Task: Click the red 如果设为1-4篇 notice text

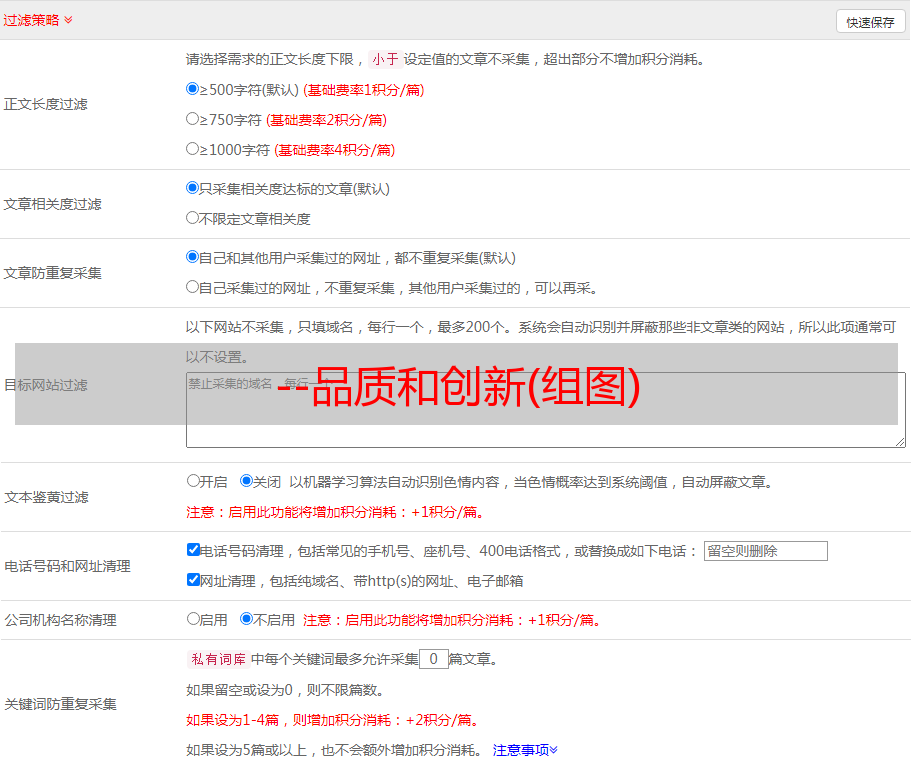Action: tap(334, 720)
